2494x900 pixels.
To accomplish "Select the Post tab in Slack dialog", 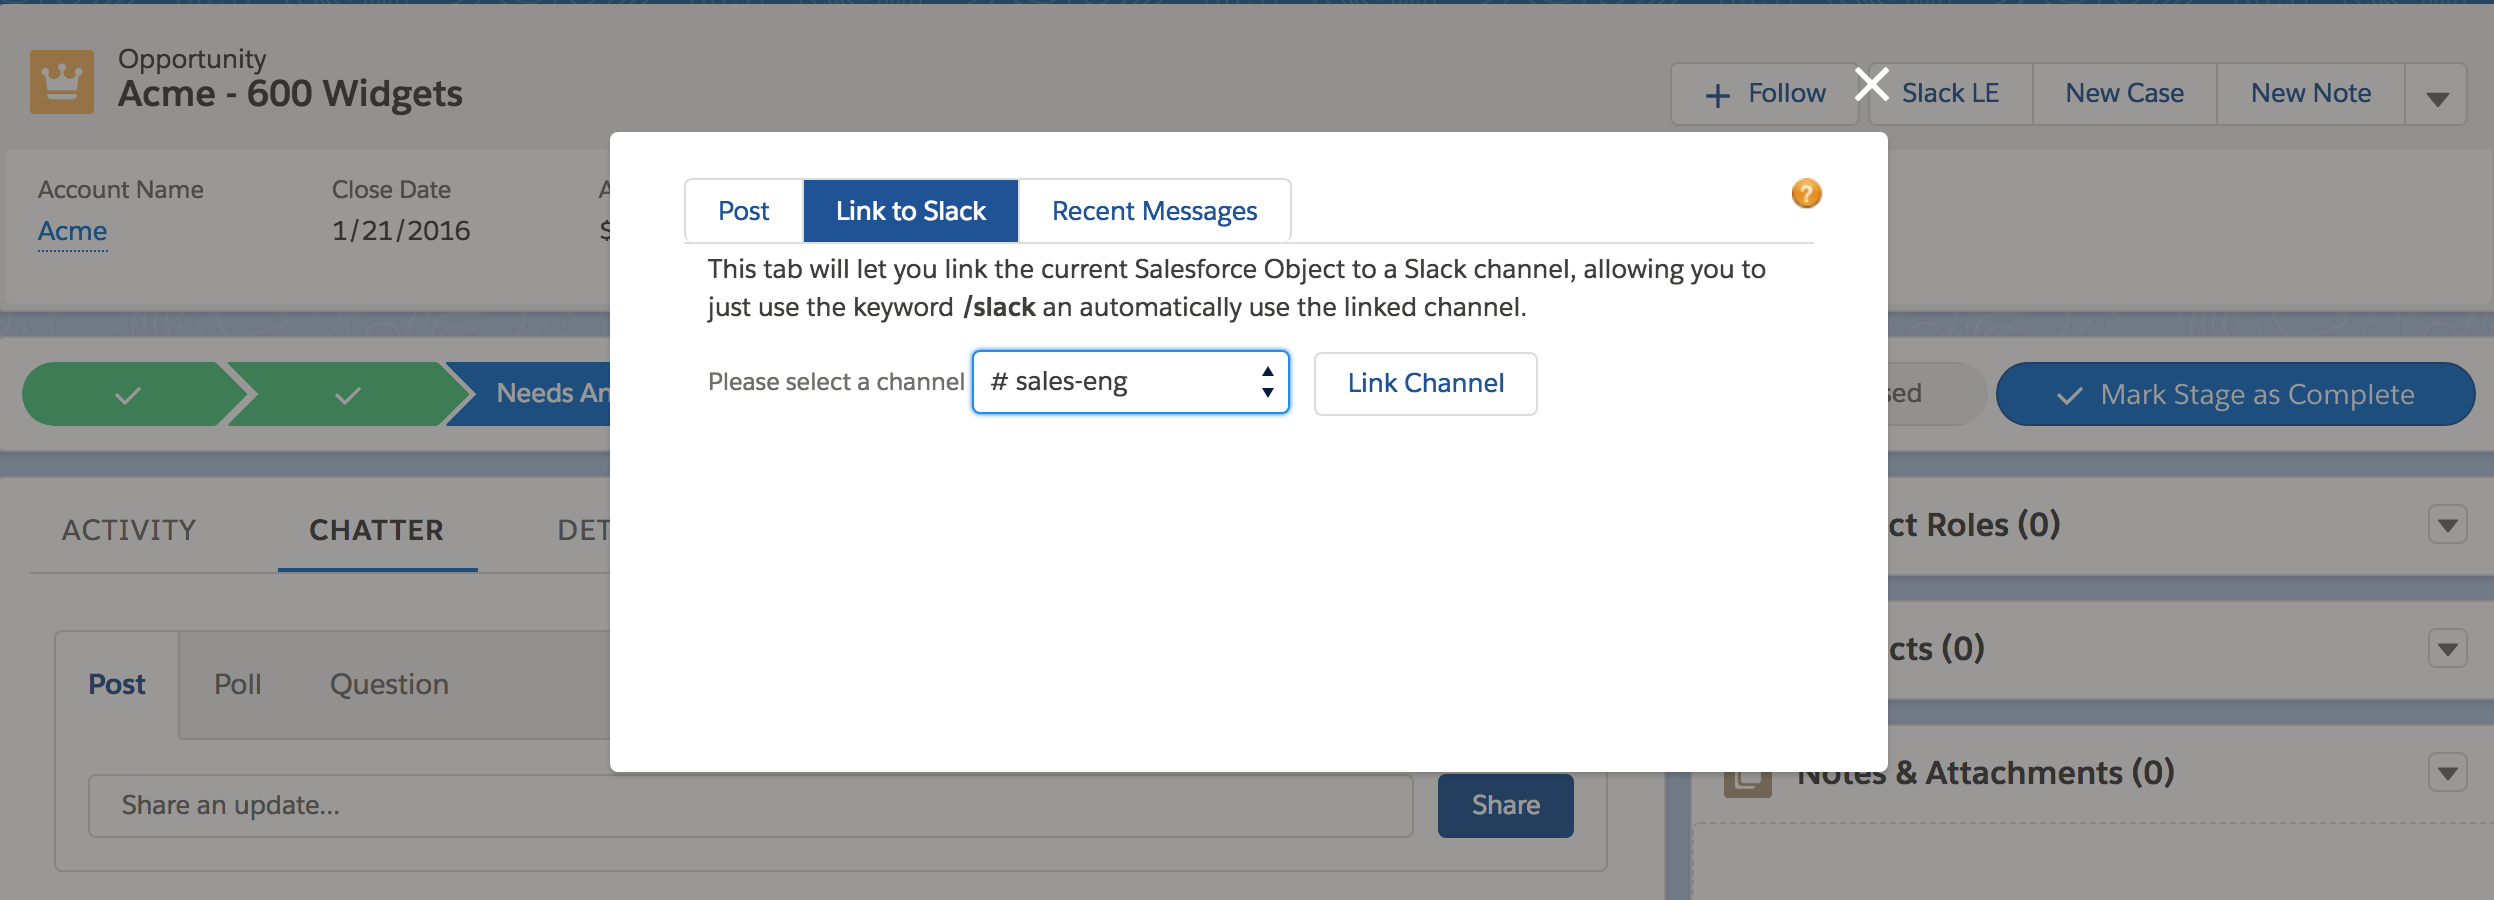I will [743, 211].
